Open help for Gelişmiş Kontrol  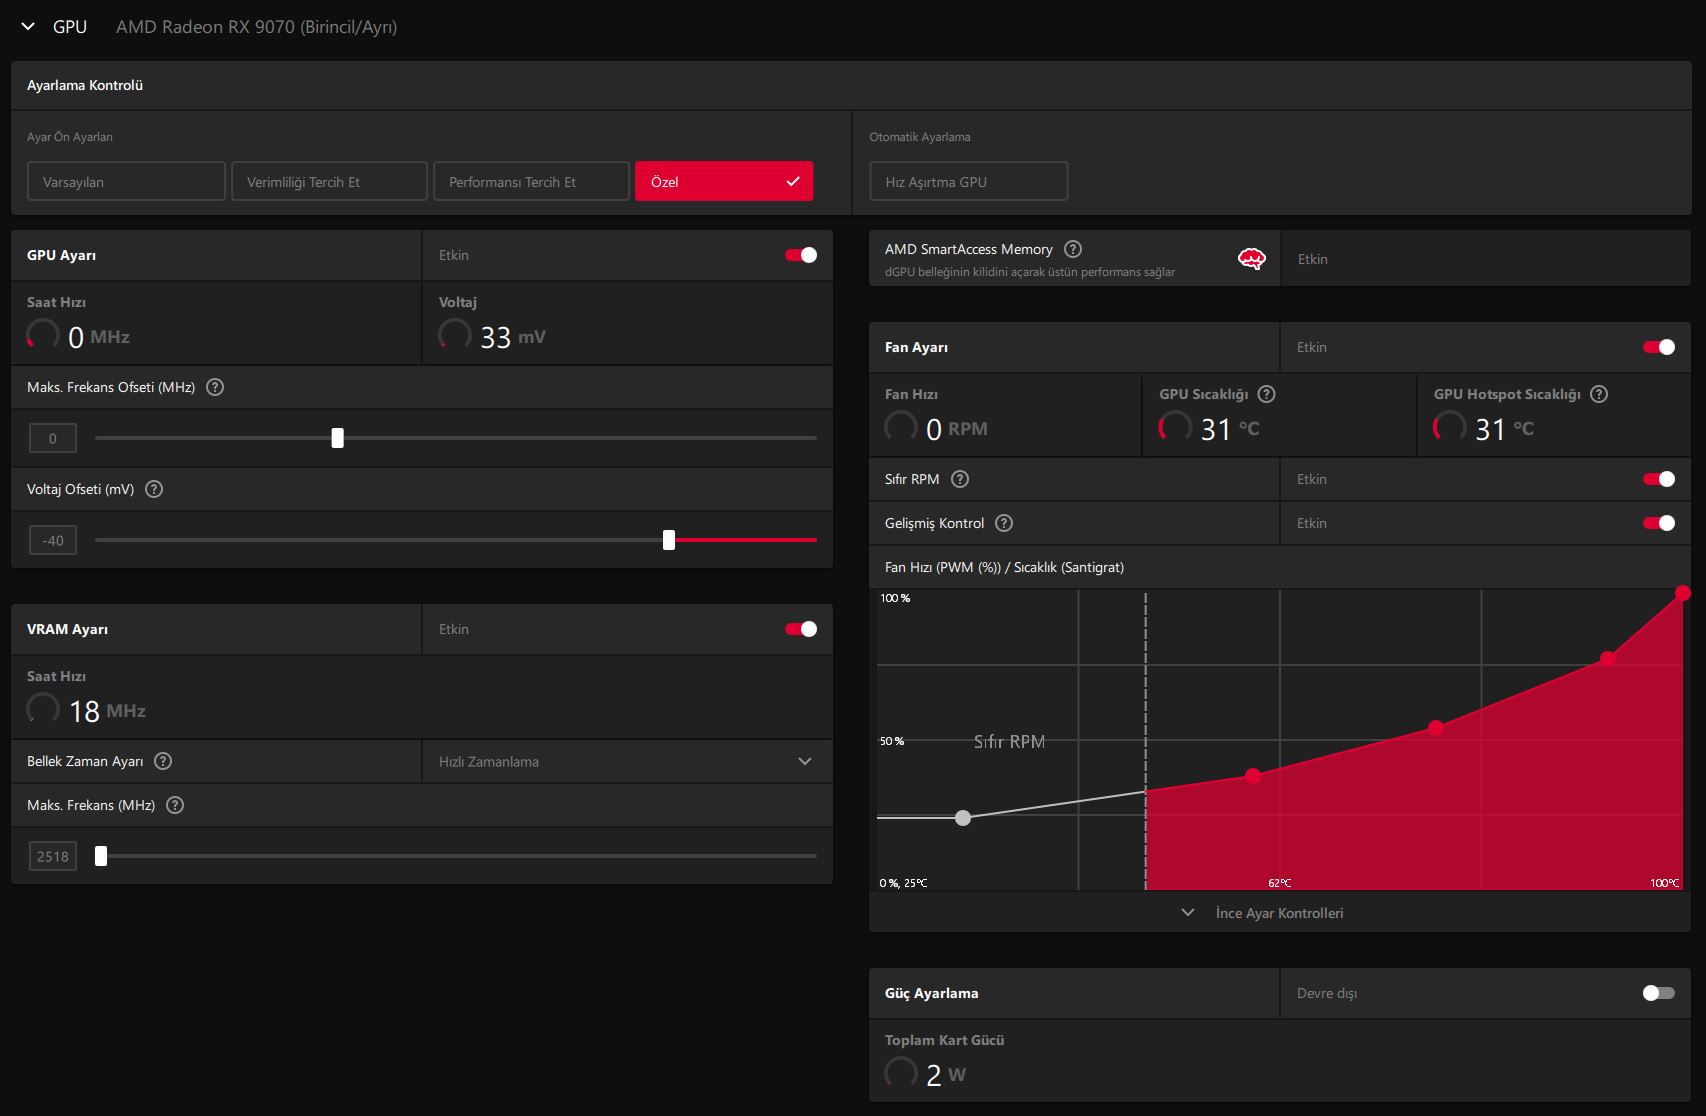pyautogui.click(x=1004, y=523)
